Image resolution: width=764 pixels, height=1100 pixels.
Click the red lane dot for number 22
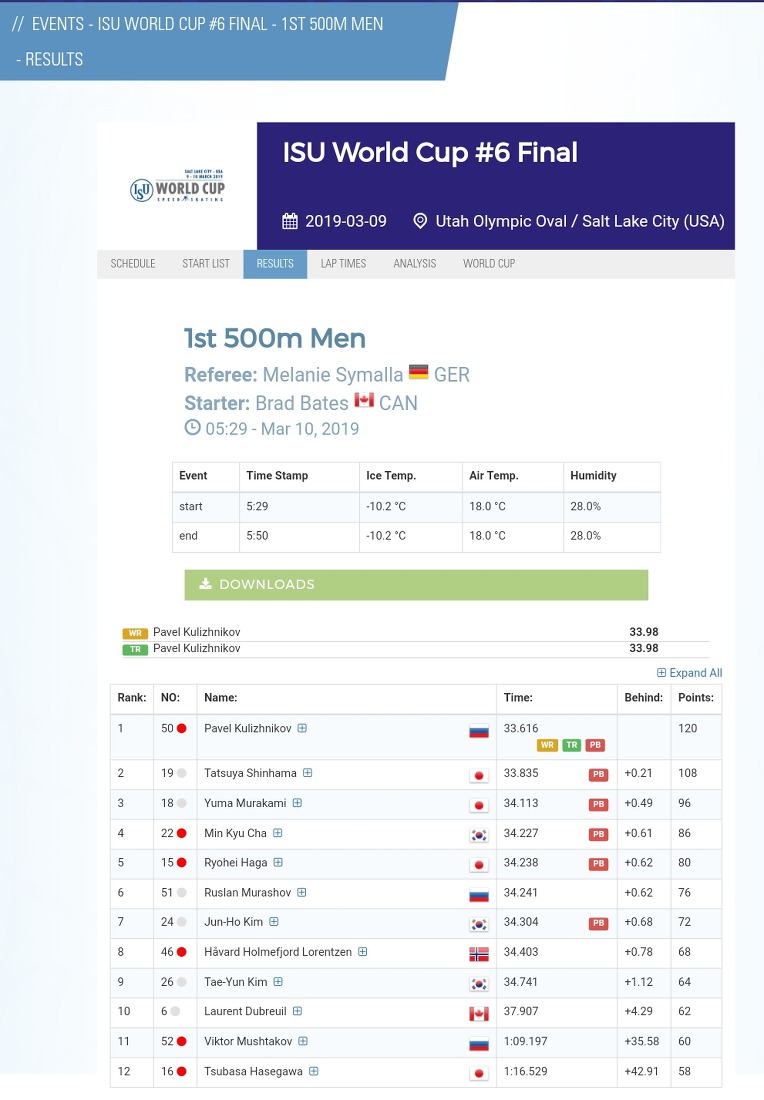pos(181,833)
